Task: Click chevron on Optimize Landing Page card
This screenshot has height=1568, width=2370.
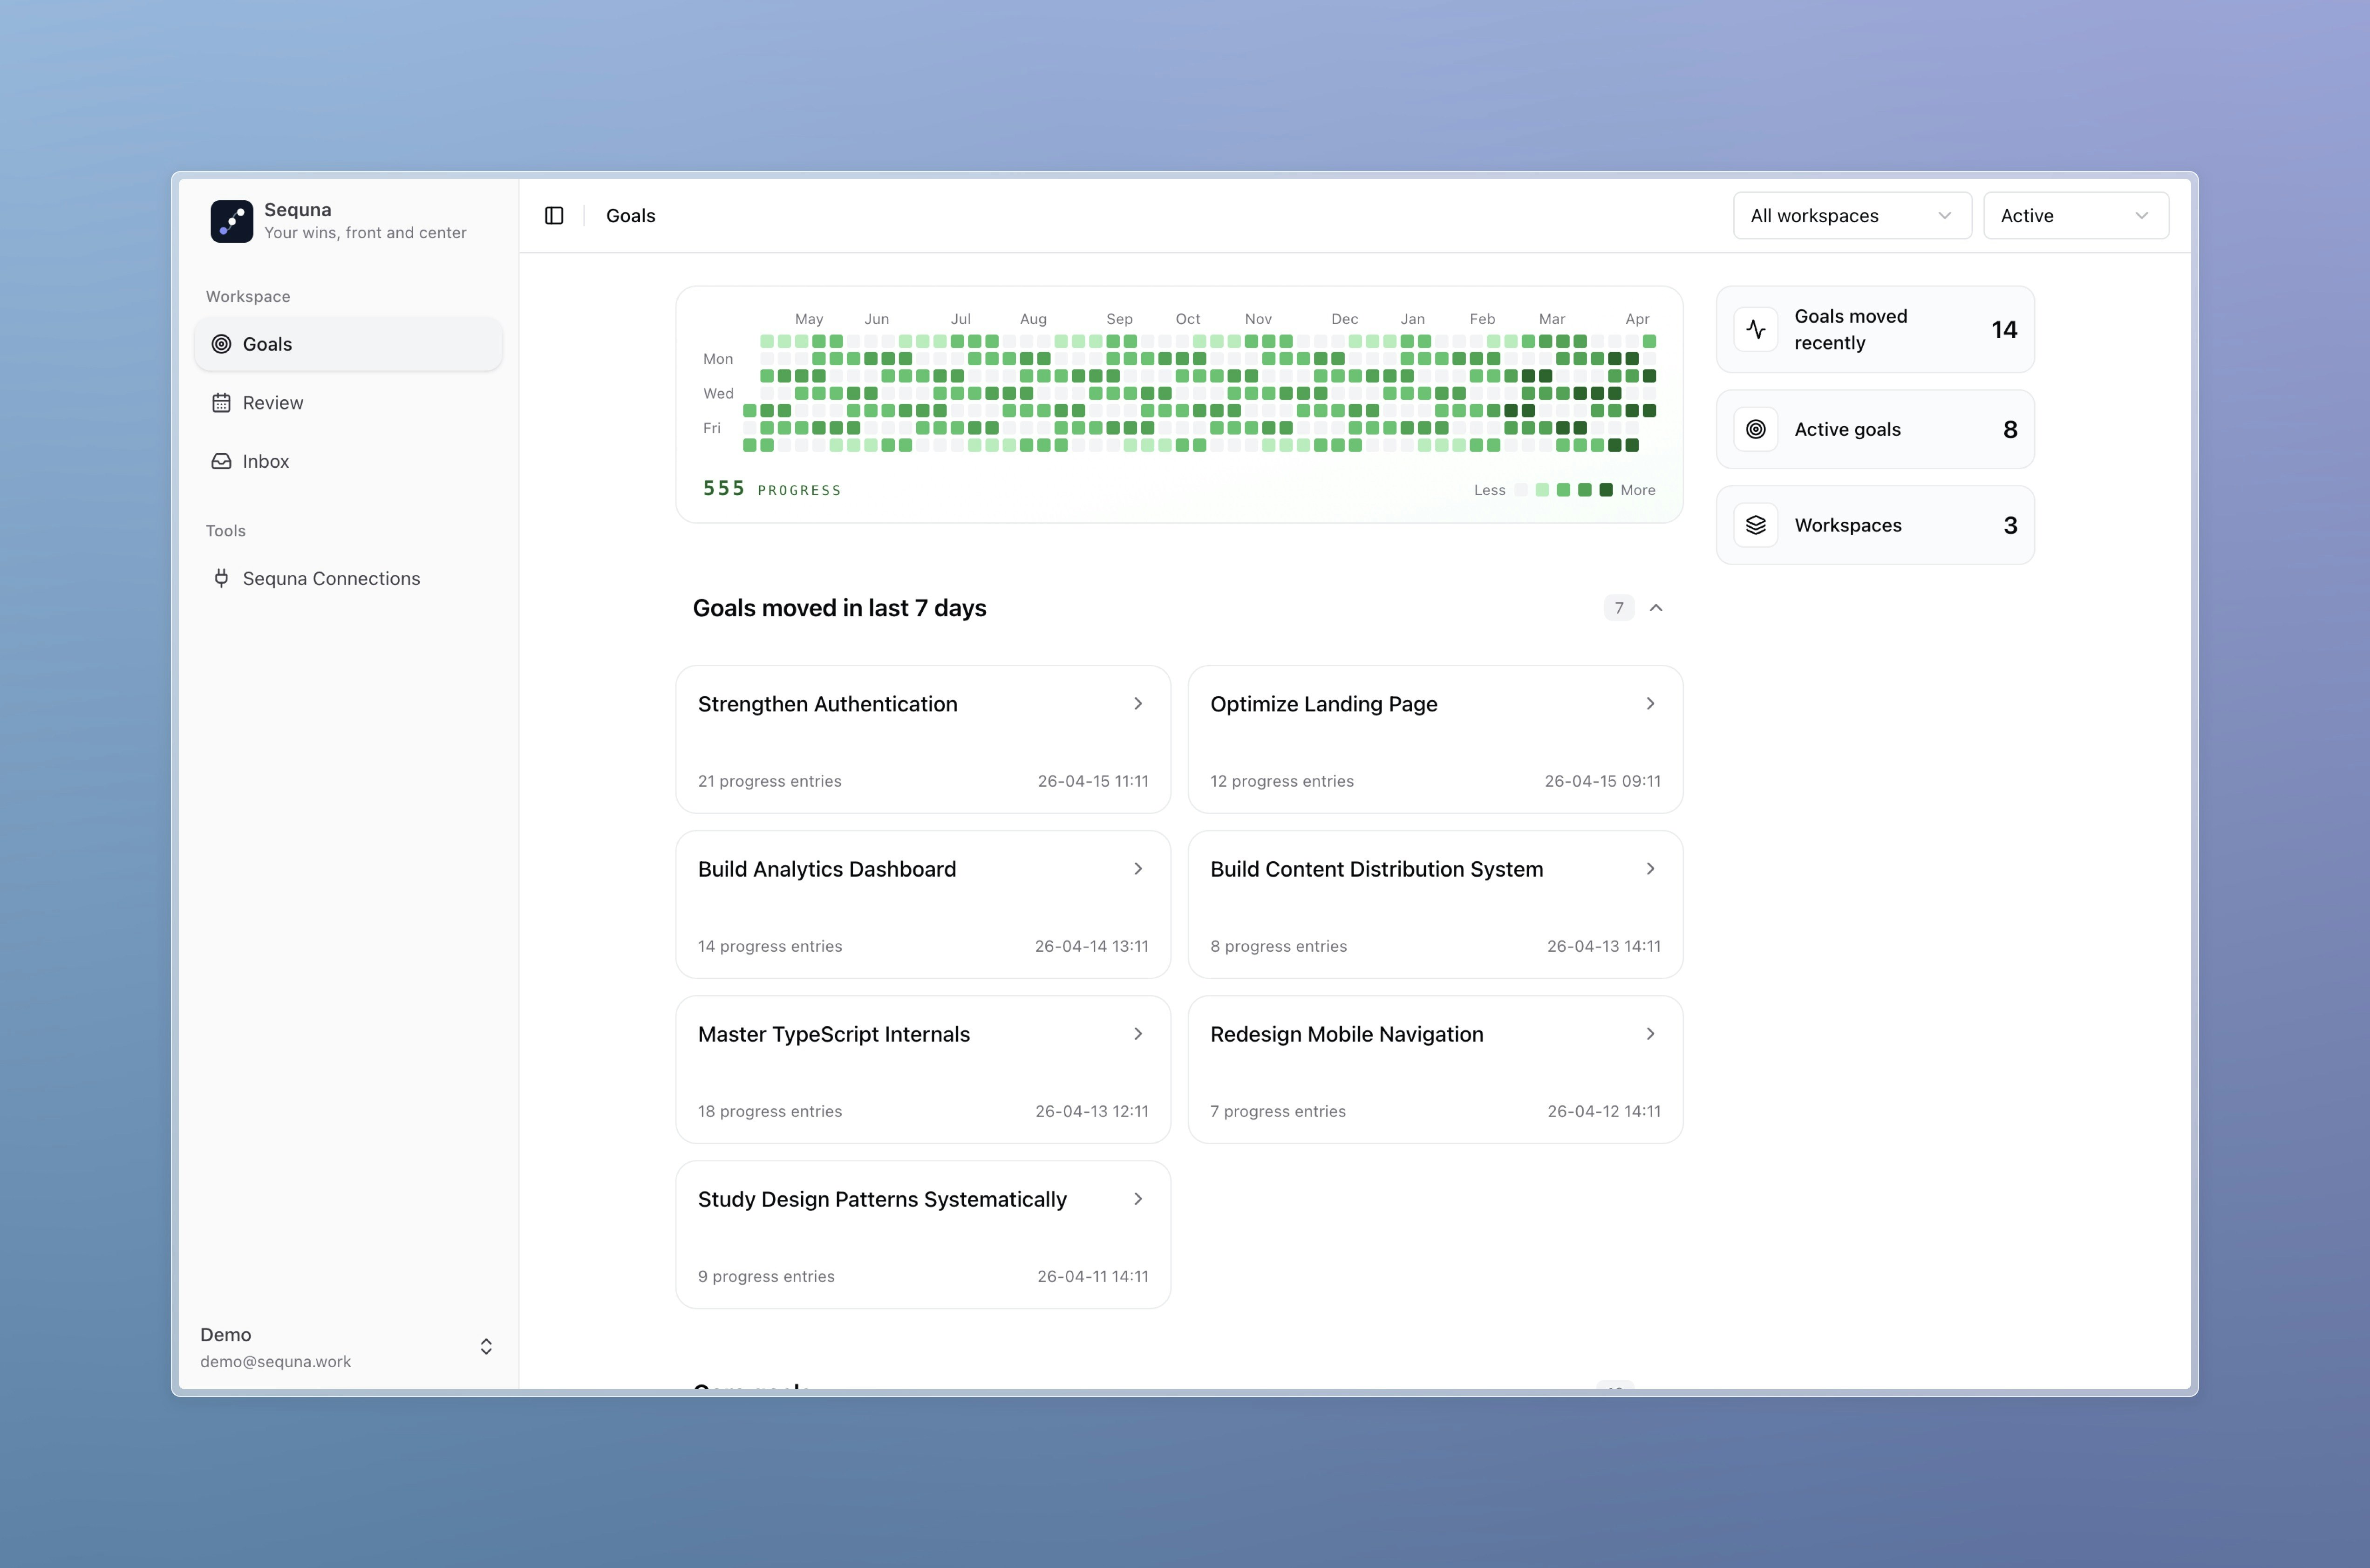Action: [1650, 704]
